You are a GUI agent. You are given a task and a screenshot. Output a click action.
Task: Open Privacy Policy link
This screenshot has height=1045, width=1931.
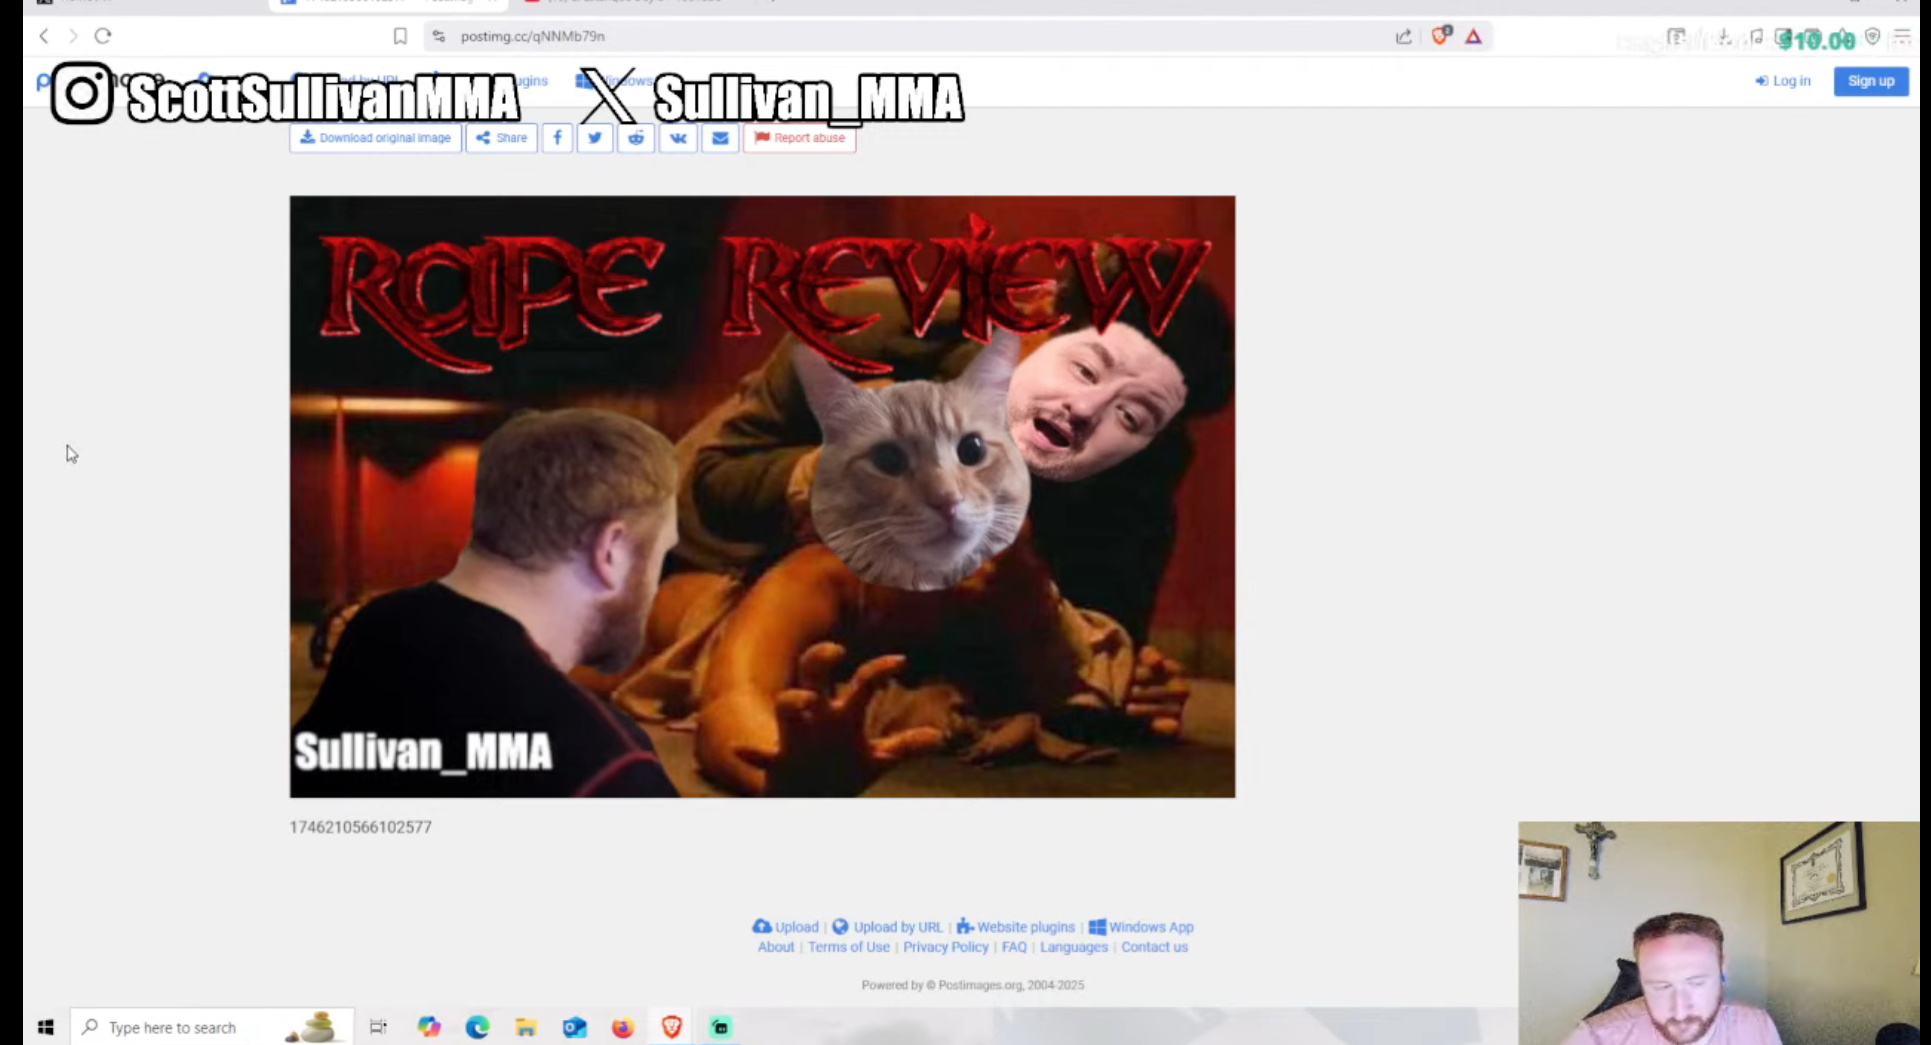(x=946, y=947)
